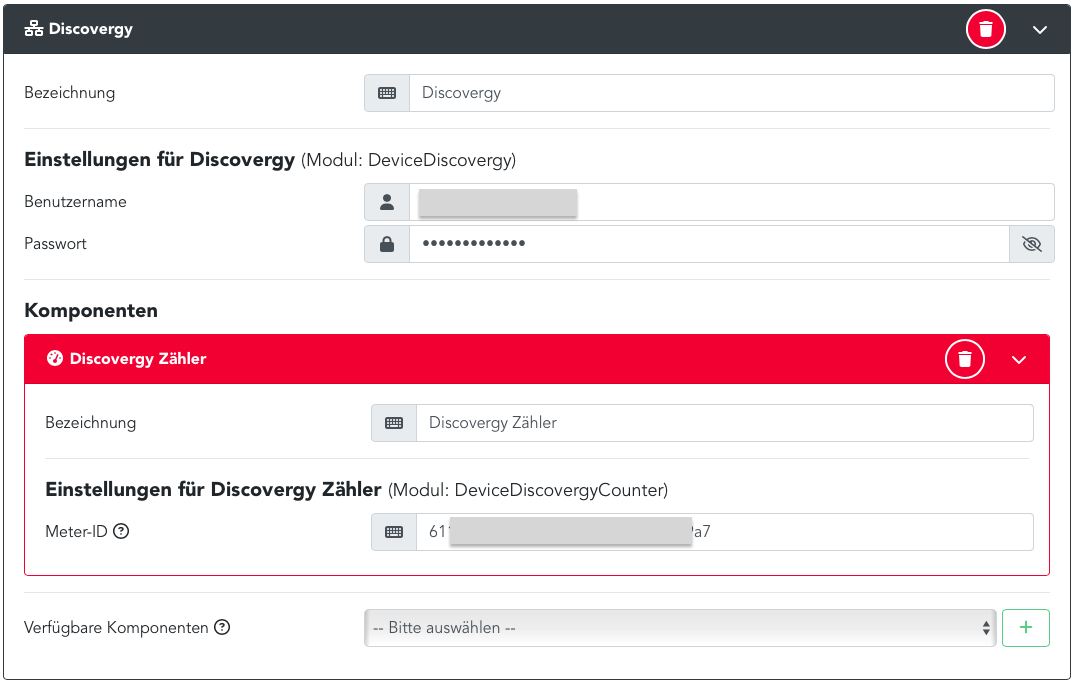Delete the Discovergy device with trash icon
The image size is (1075, 685).
985,29
